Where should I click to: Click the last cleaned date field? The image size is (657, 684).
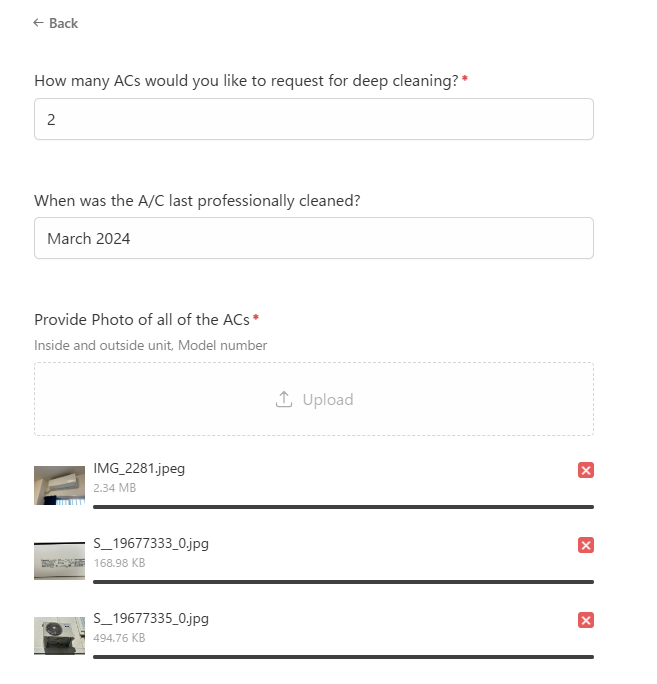(313, 239)
